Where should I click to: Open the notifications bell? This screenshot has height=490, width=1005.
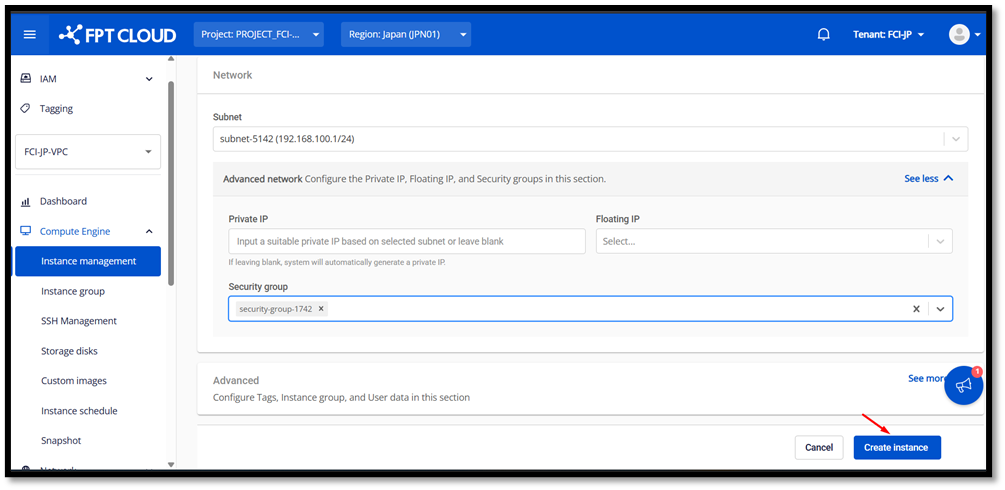point(824,34)
